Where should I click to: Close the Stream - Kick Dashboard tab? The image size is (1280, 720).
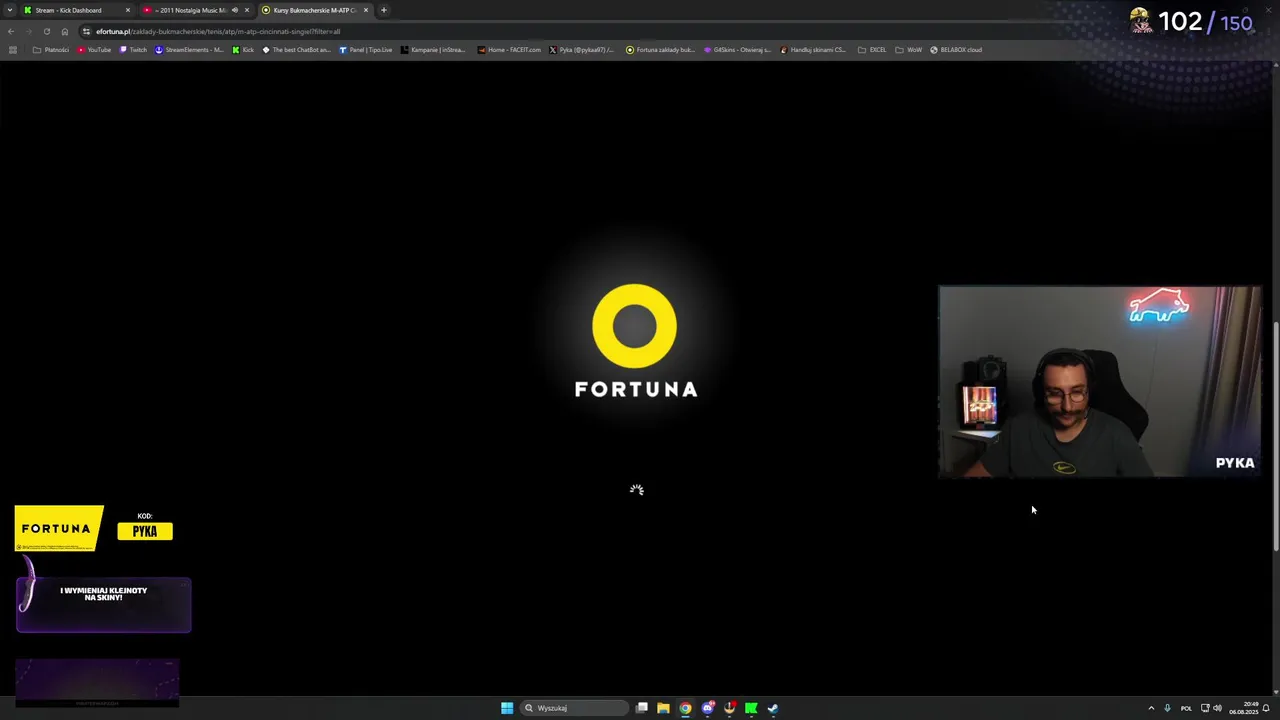(x=128, y=10)
